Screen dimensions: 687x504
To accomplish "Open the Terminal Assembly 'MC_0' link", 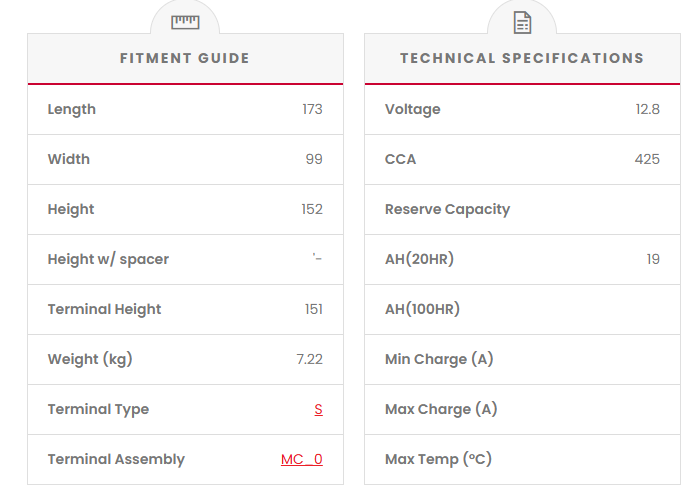I will click(301, 459).
